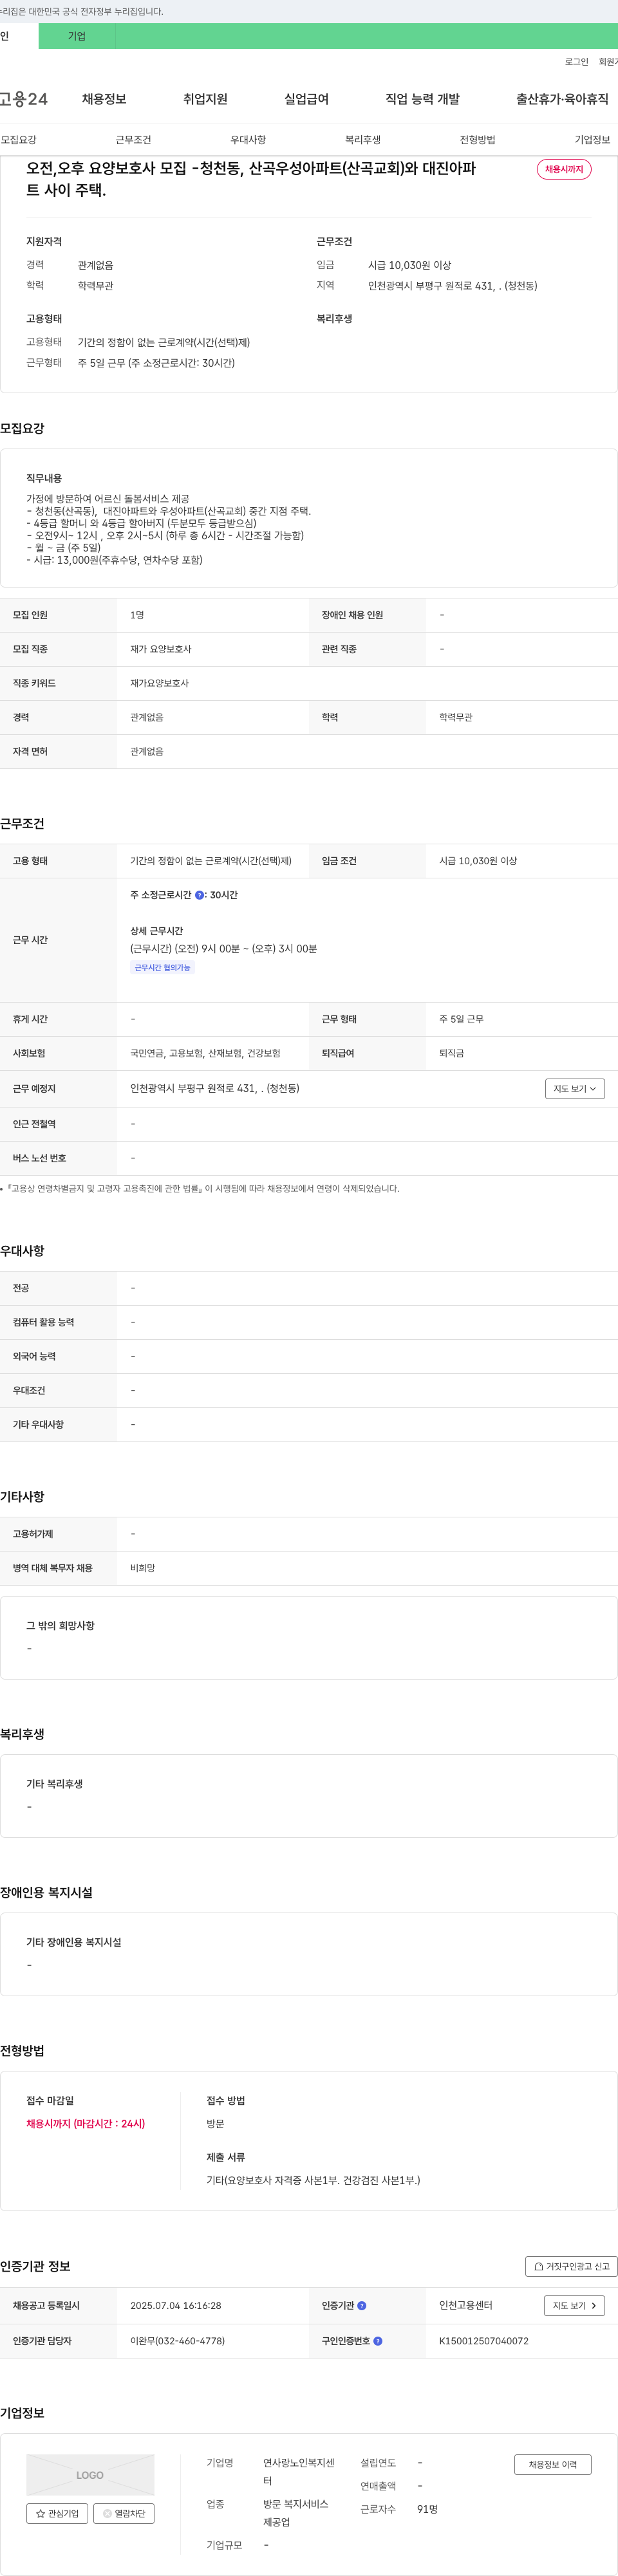Viewport: 618px width, 2576px height.
Task: Click the 채용시까지 status badge
Action: click(564, 169)
